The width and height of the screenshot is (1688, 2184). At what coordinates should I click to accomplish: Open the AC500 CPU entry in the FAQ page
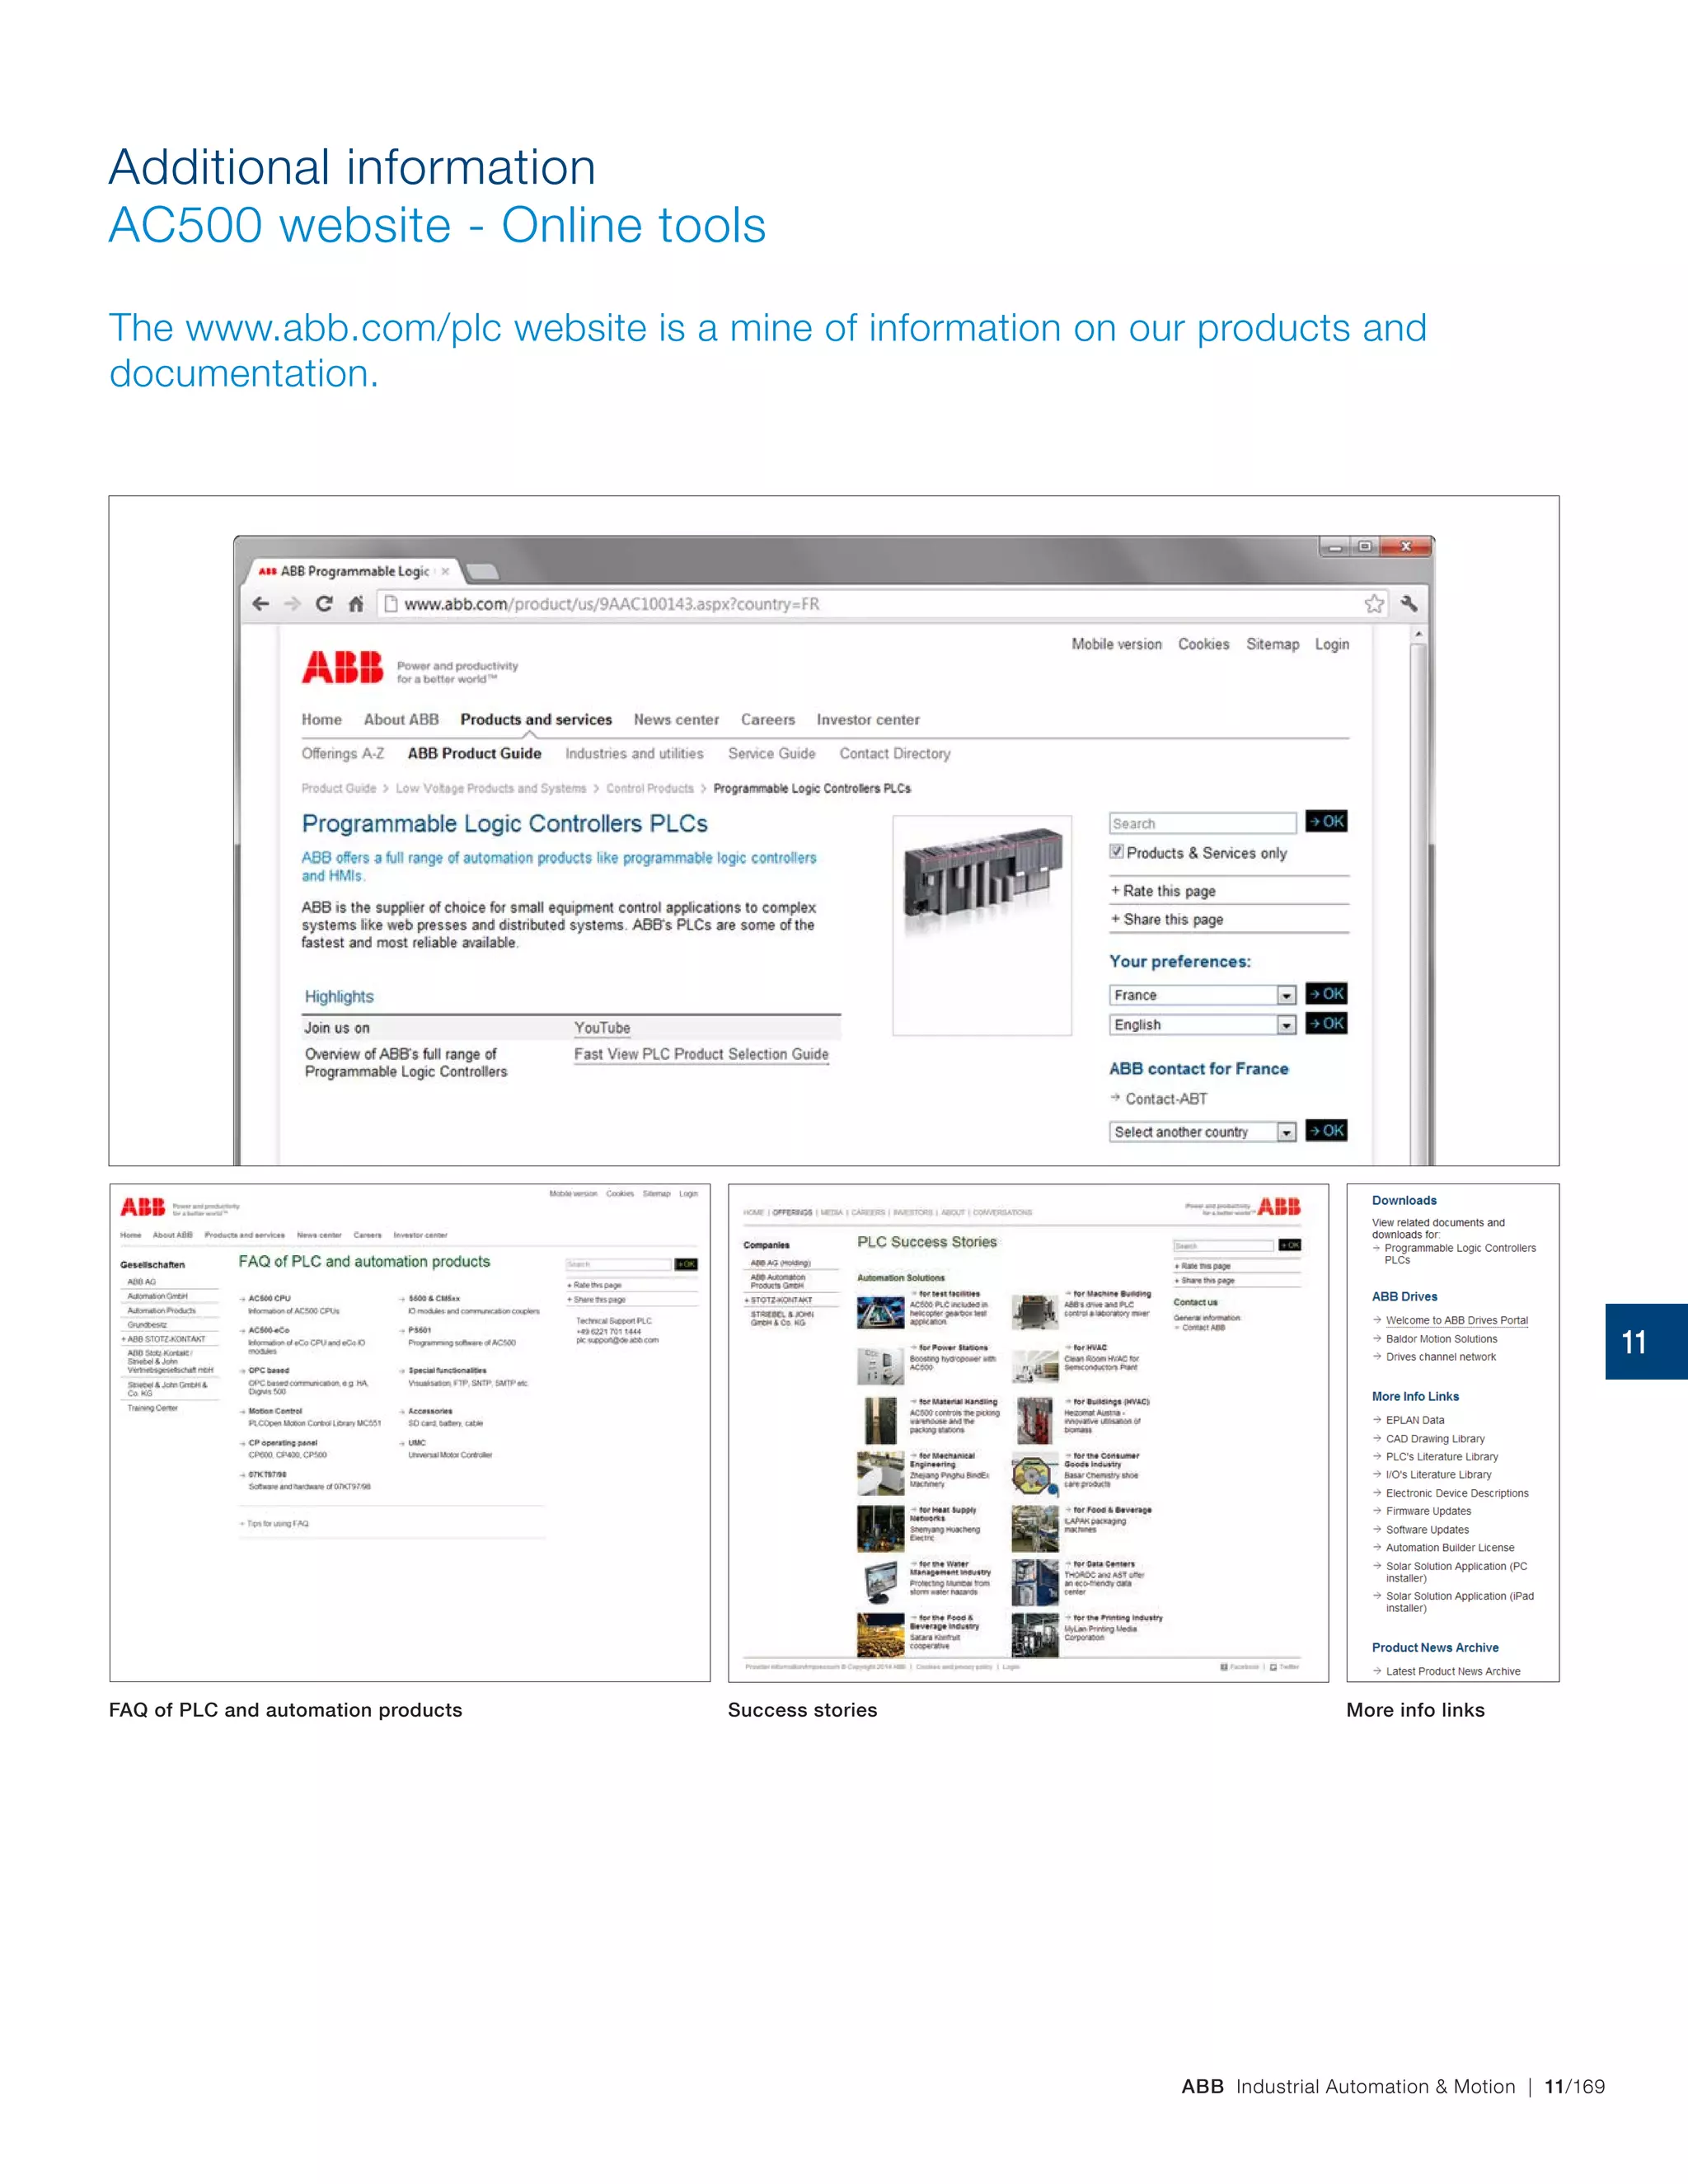click(x=270, y=1298)
